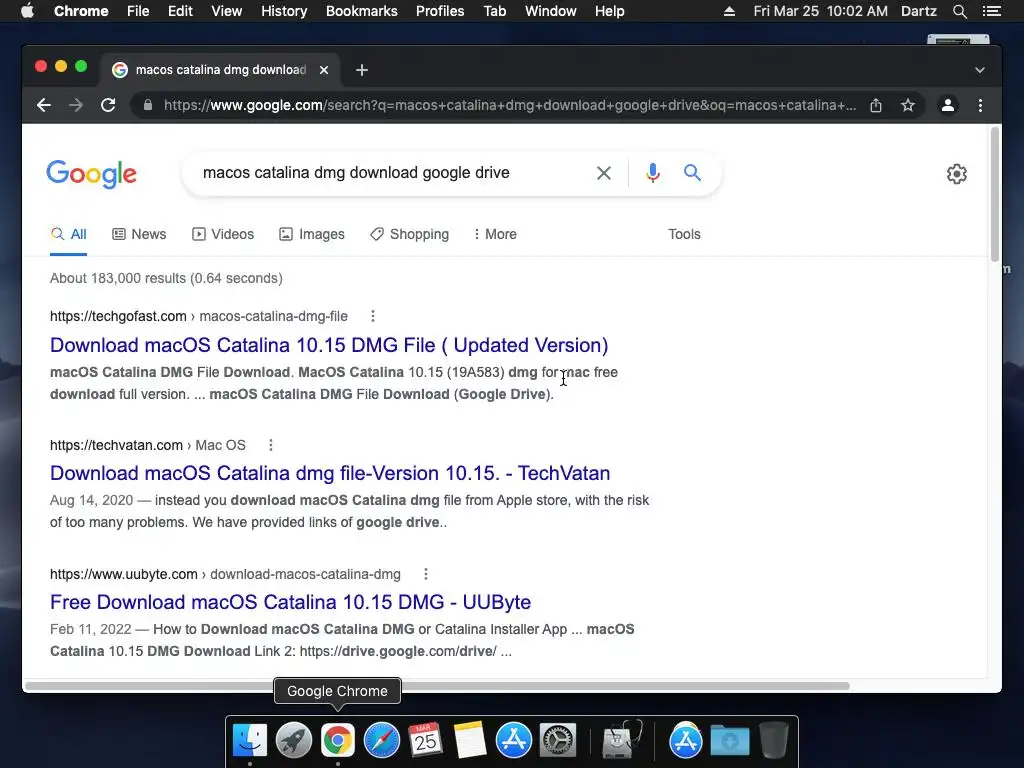
Task: Open Notes from the Dock
Action: point(470,740)
